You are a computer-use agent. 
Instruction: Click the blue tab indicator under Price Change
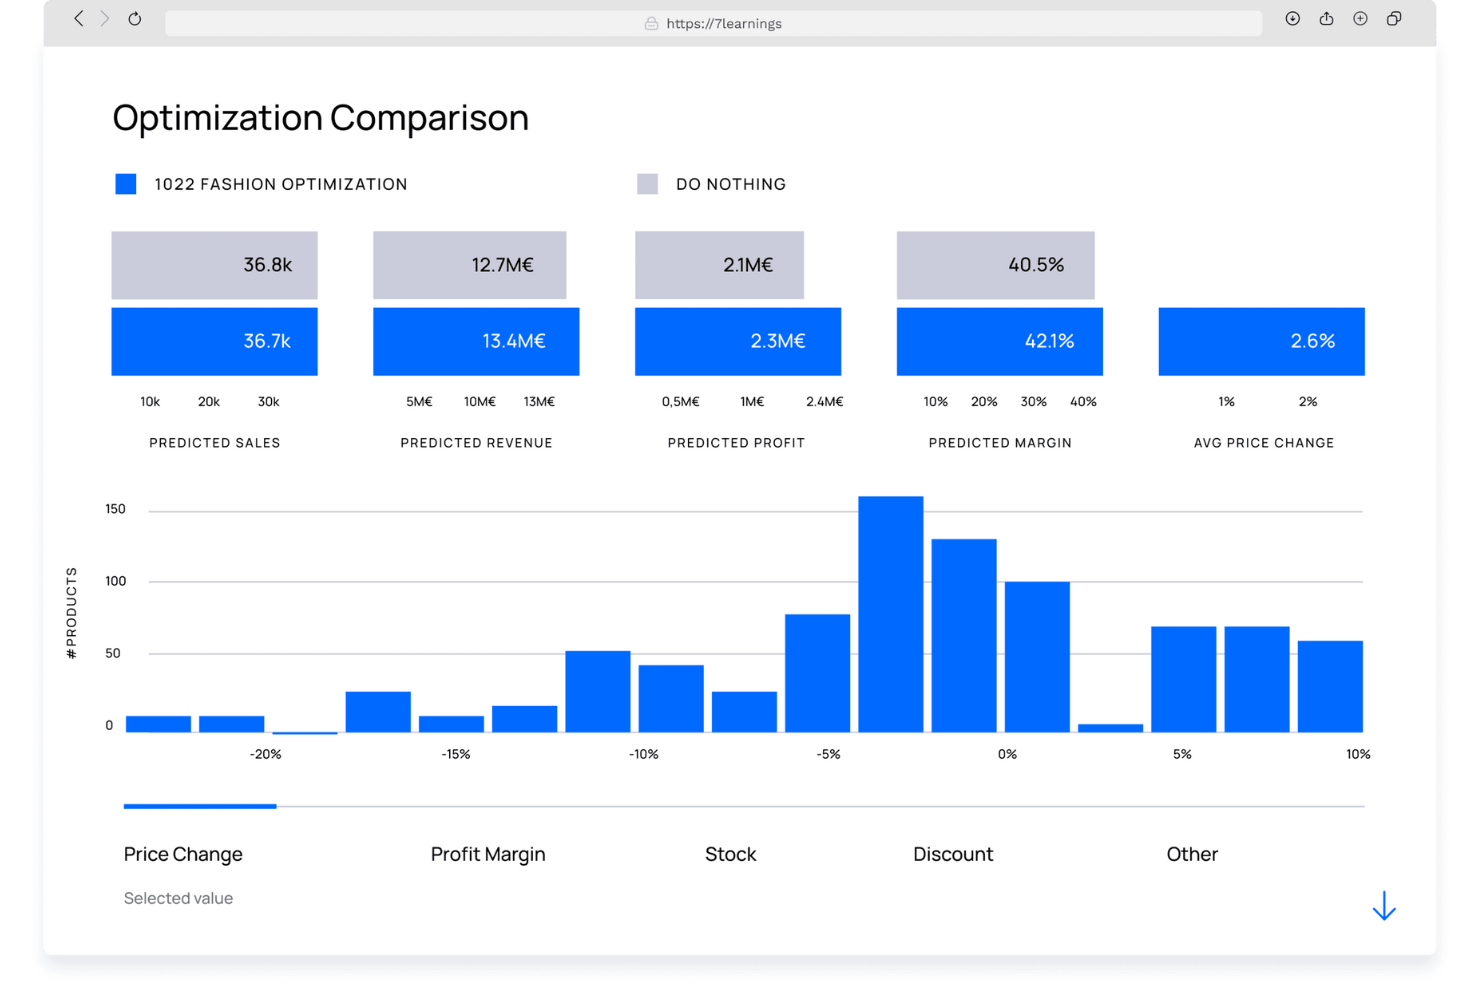(199, 806)
